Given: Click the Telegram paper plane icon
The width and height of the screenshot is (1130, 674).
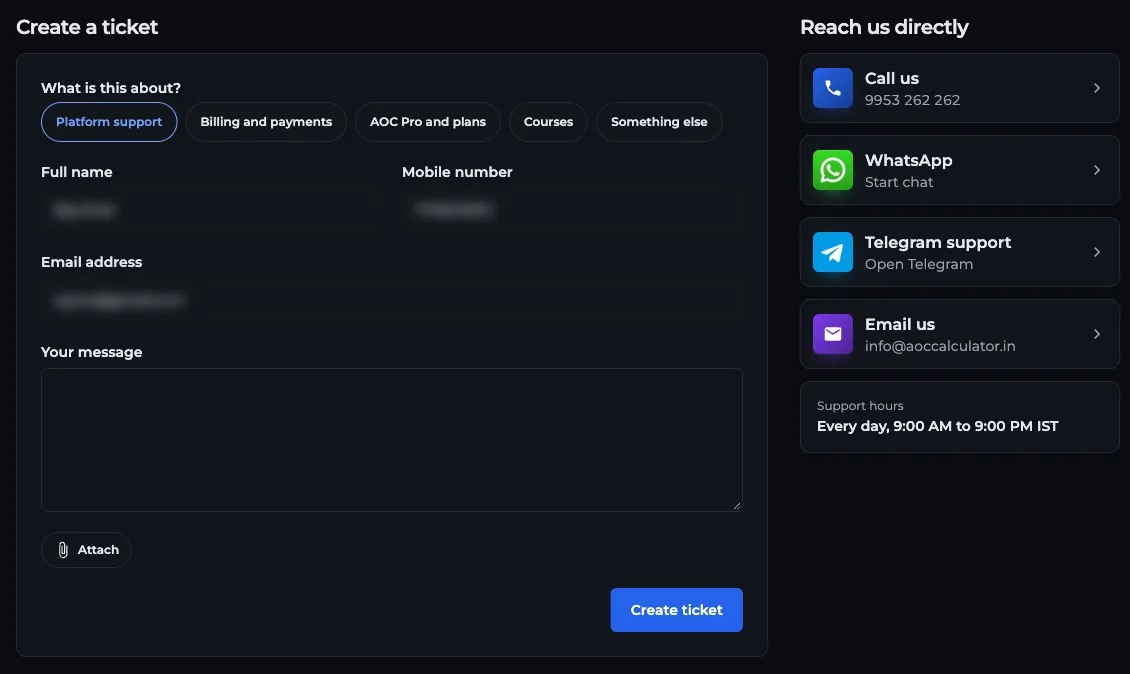Looking at the screenshot, I should [832, 252].
